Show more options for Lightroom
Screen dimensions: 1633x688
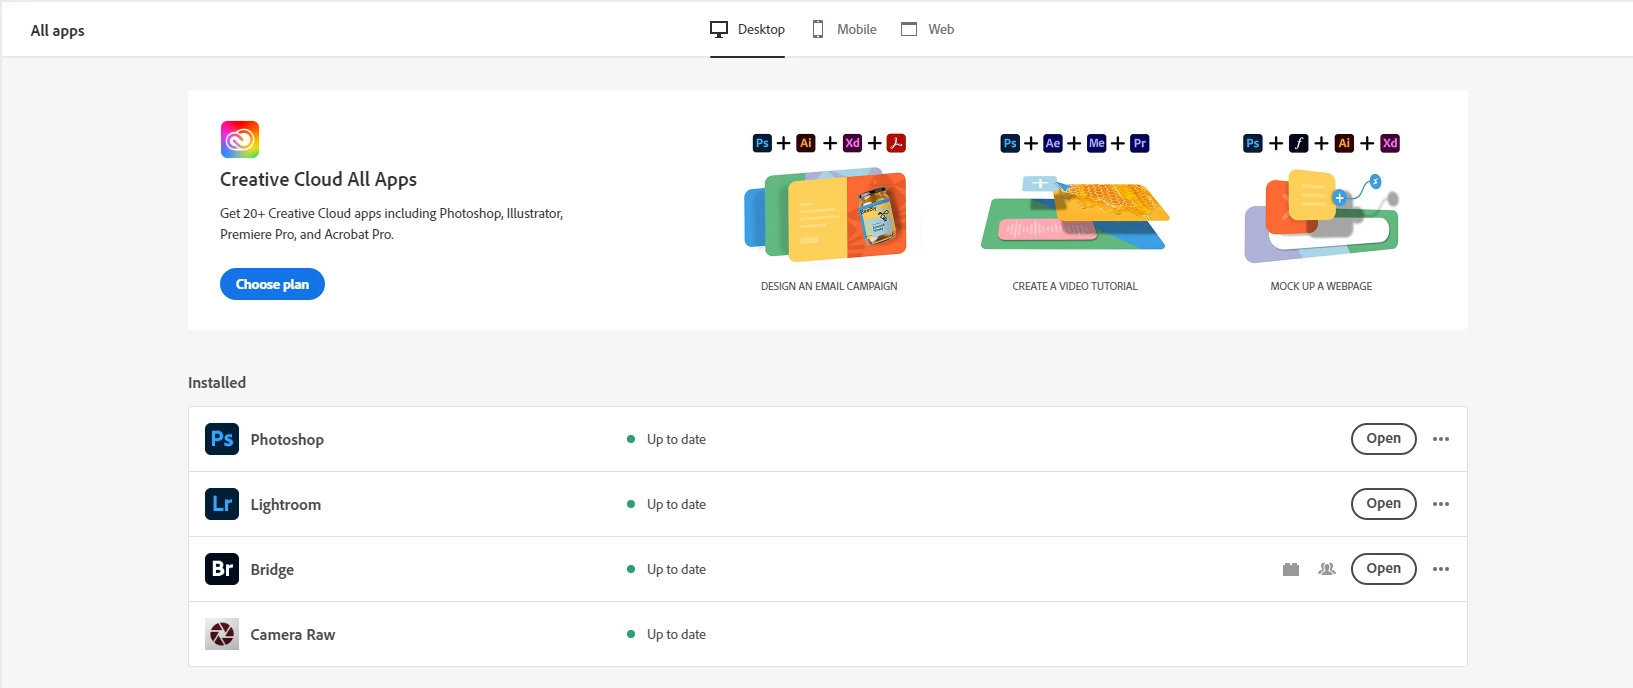point(1441,504)
